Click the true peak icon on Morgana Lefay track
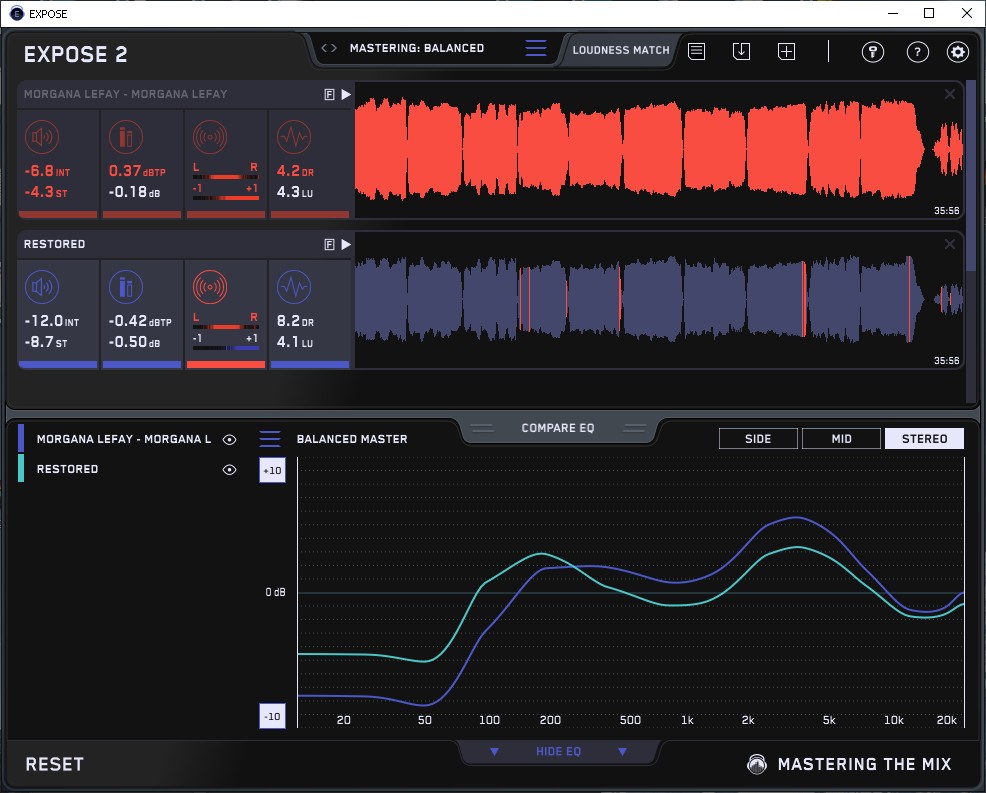986x793 pixels. point(126,136)
